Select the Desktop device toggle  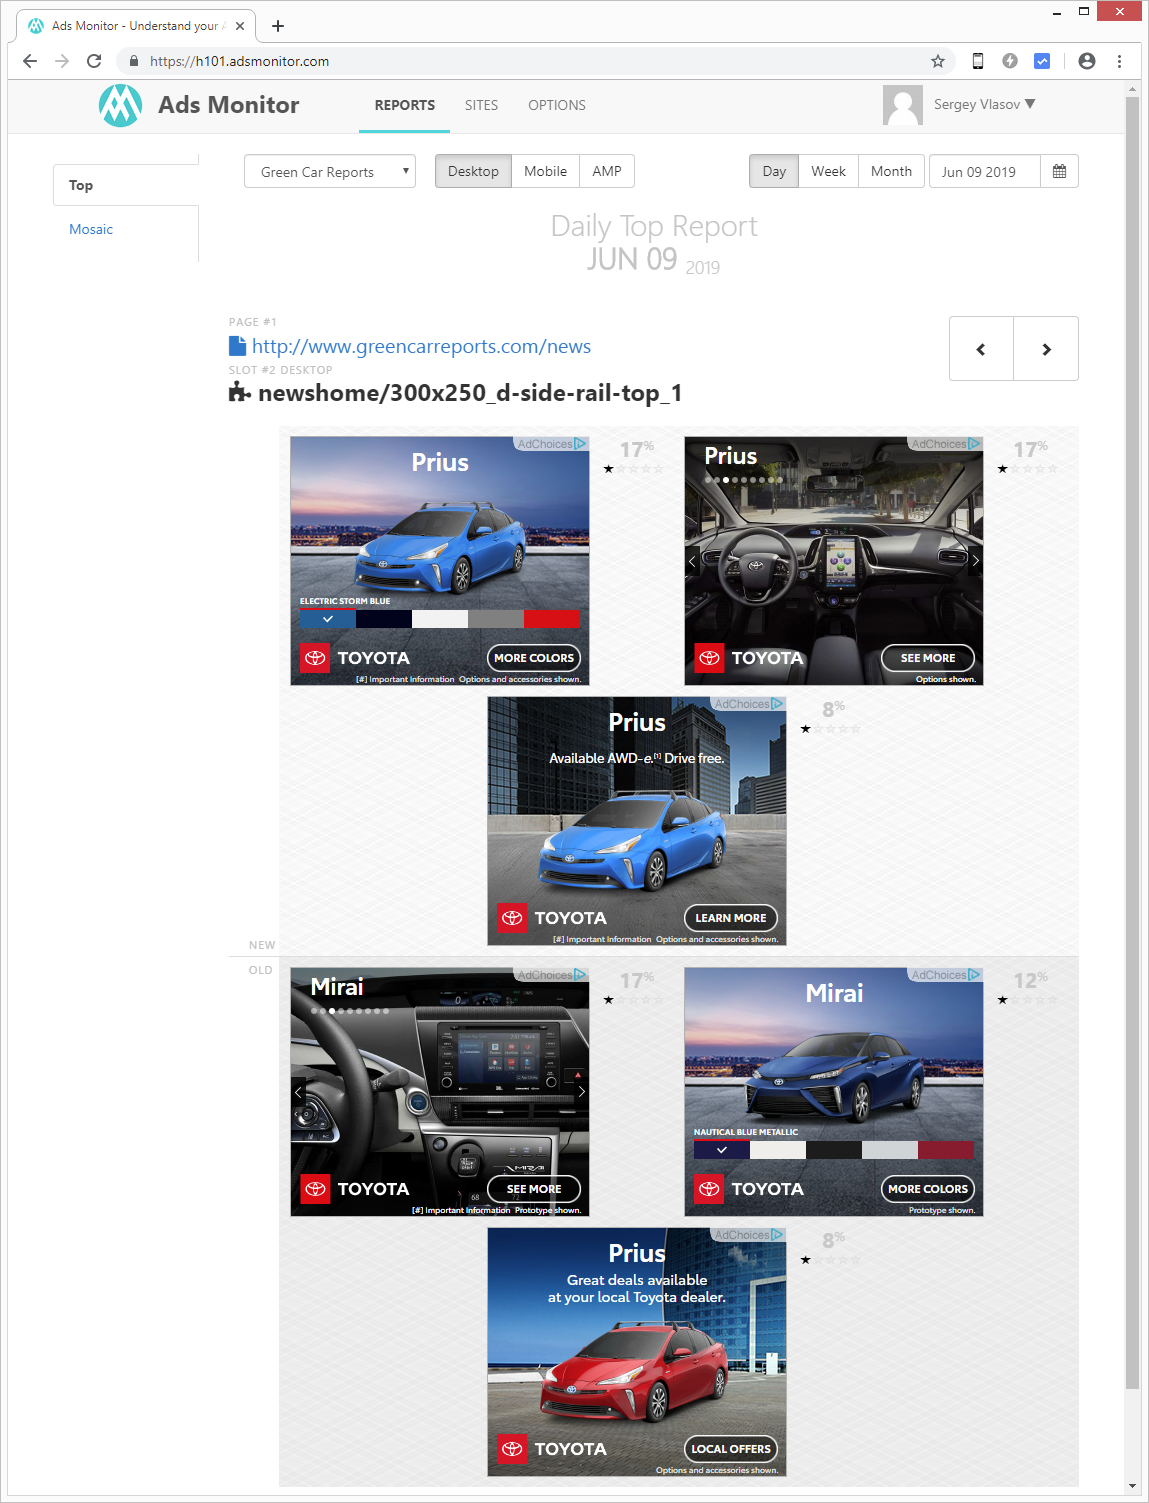point(473,171)
